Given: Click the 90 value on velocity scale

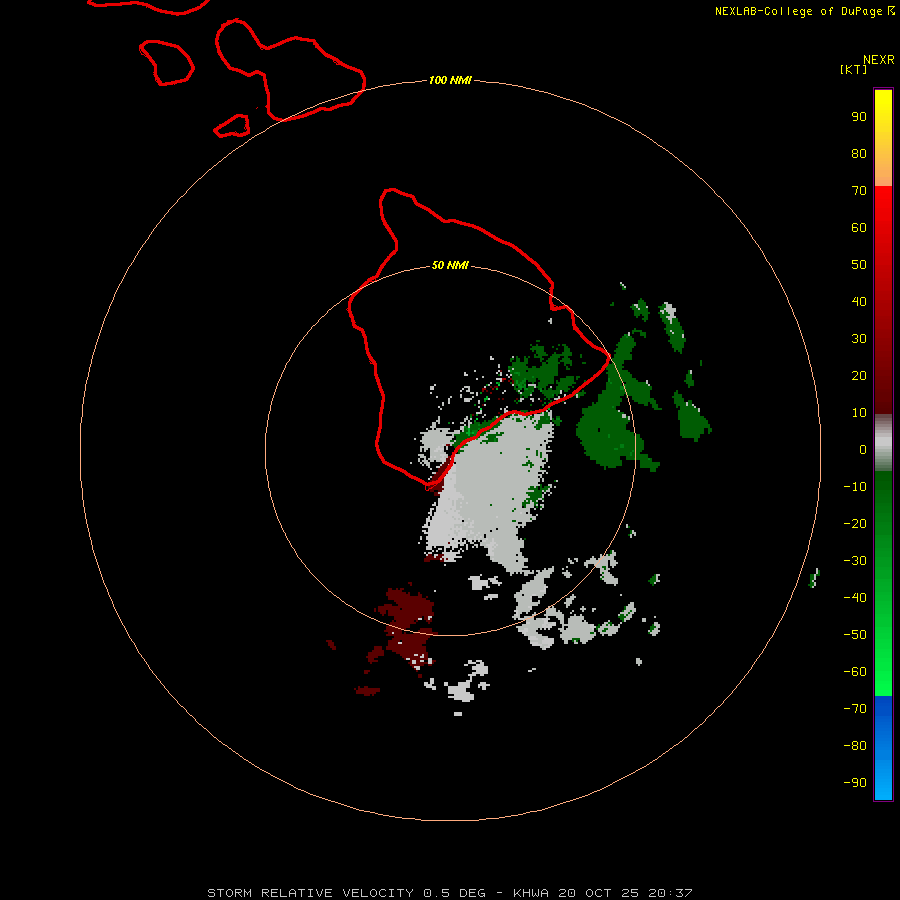Looking at the screenshot, I should (x=859, y=117).
